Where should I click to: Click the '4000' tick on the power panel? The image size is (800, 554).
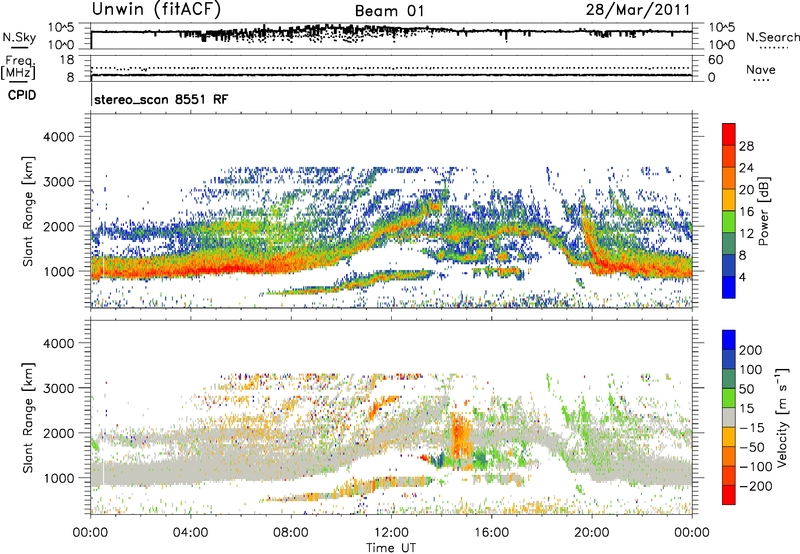(58, 137)
